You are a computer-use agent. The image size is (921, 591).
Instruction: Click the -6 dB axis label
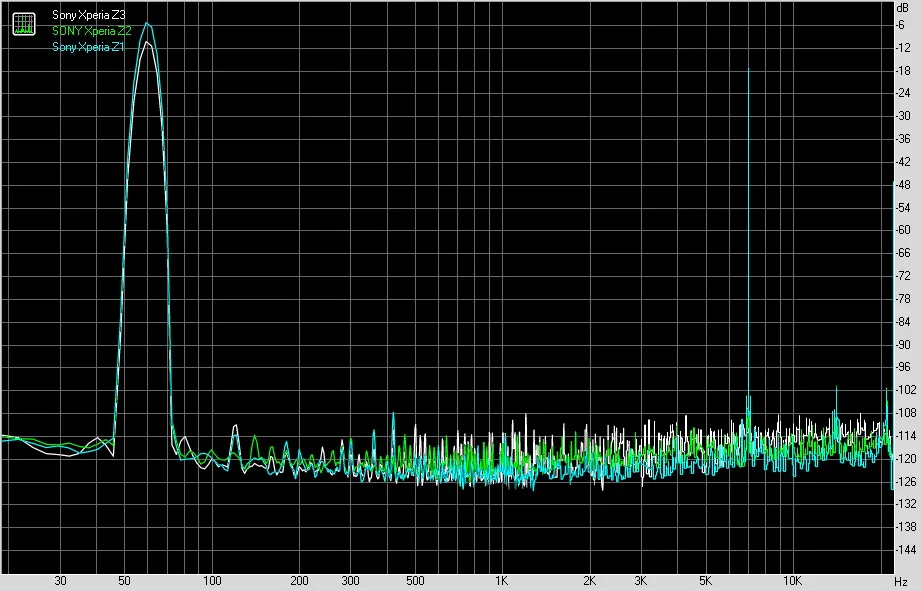[900, 25]
